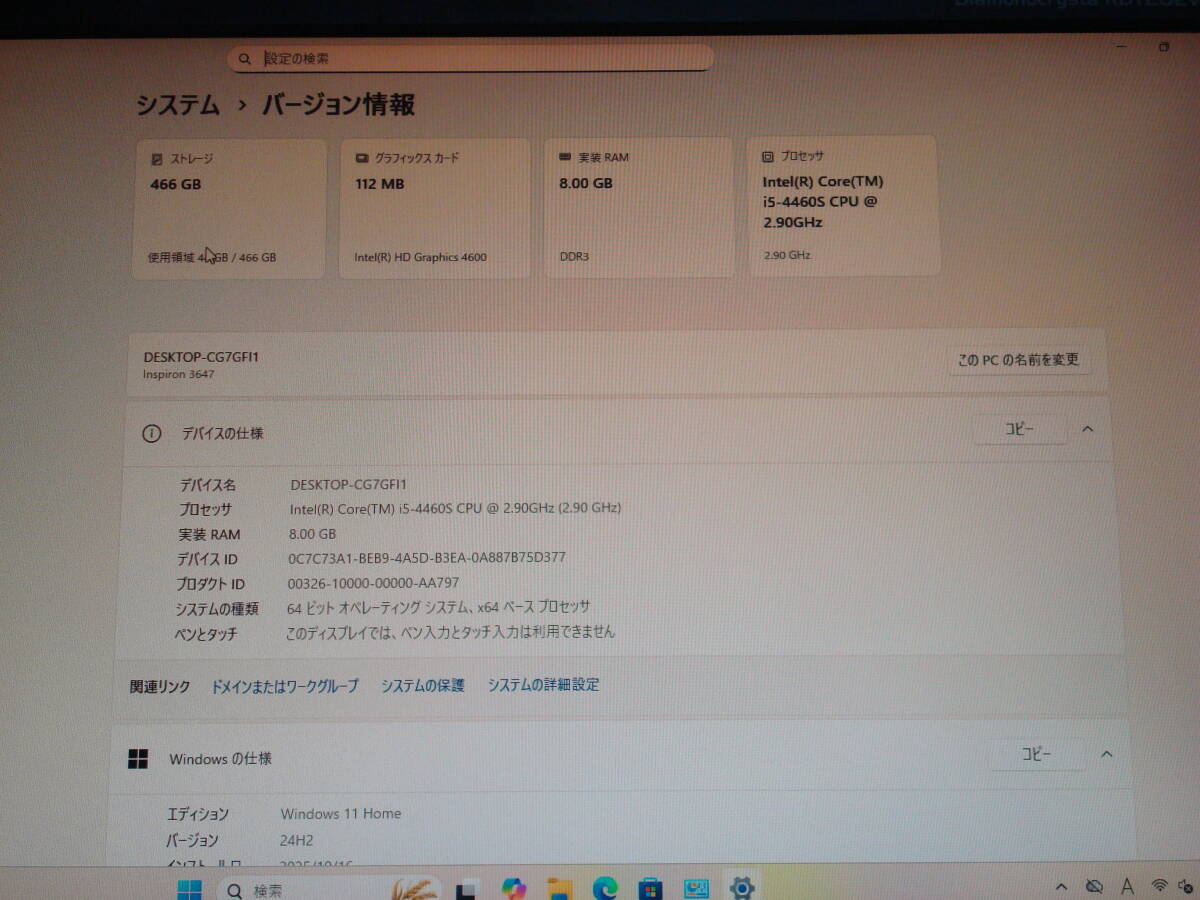Open Microsoft Store from taskbar

pos(650,888)
